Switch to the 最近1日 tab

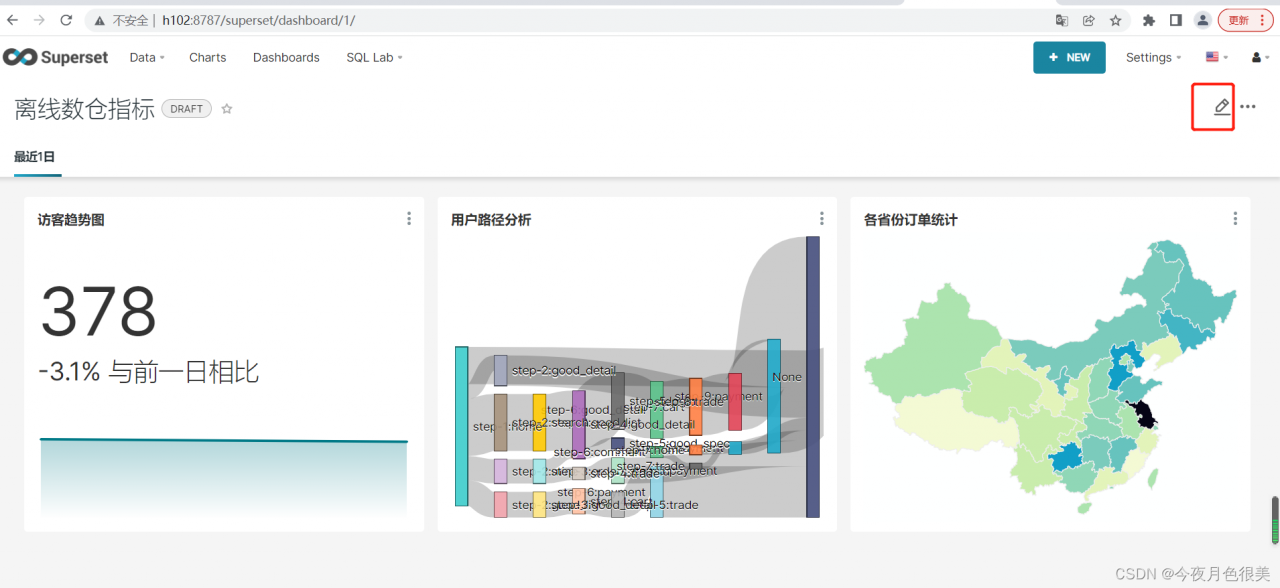(36, 156)
